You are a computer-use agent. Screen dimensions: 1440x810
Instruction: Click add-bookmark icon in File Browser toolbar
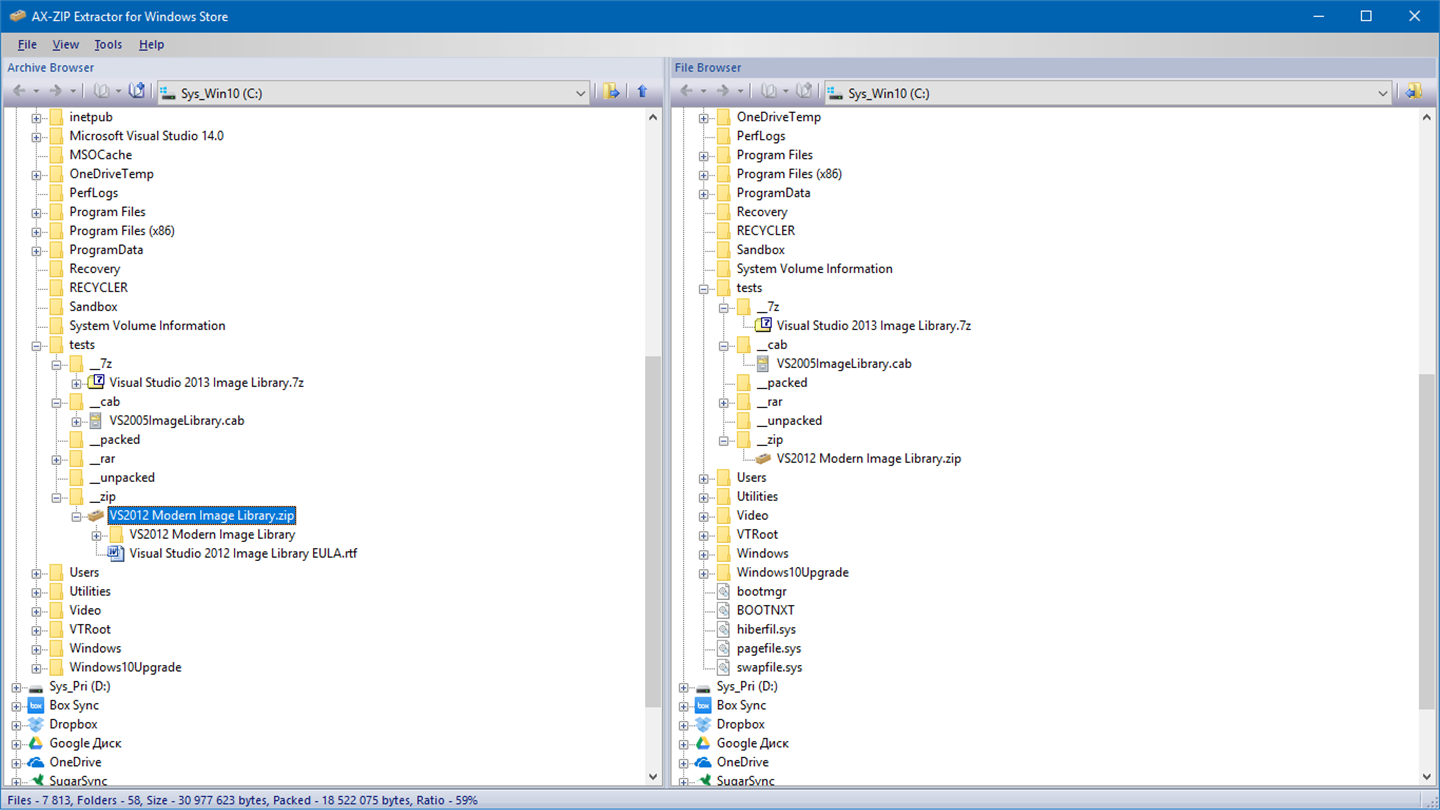coord(804,92)
